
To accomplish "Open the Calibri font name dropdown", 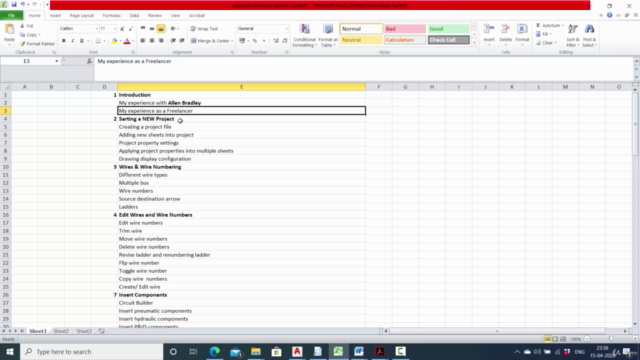I will tap(97, 29).
